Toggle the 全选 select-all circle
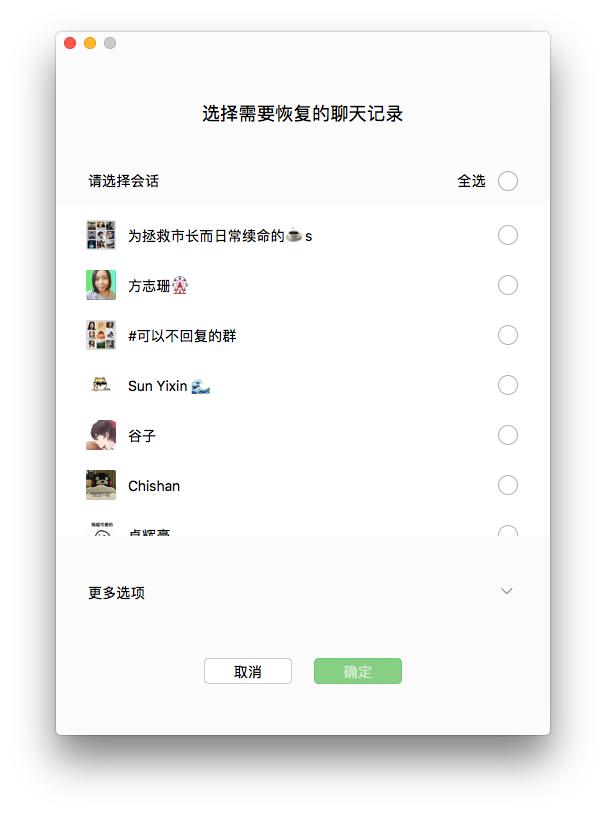The image size is (606, 815). (x=508, y=181)
